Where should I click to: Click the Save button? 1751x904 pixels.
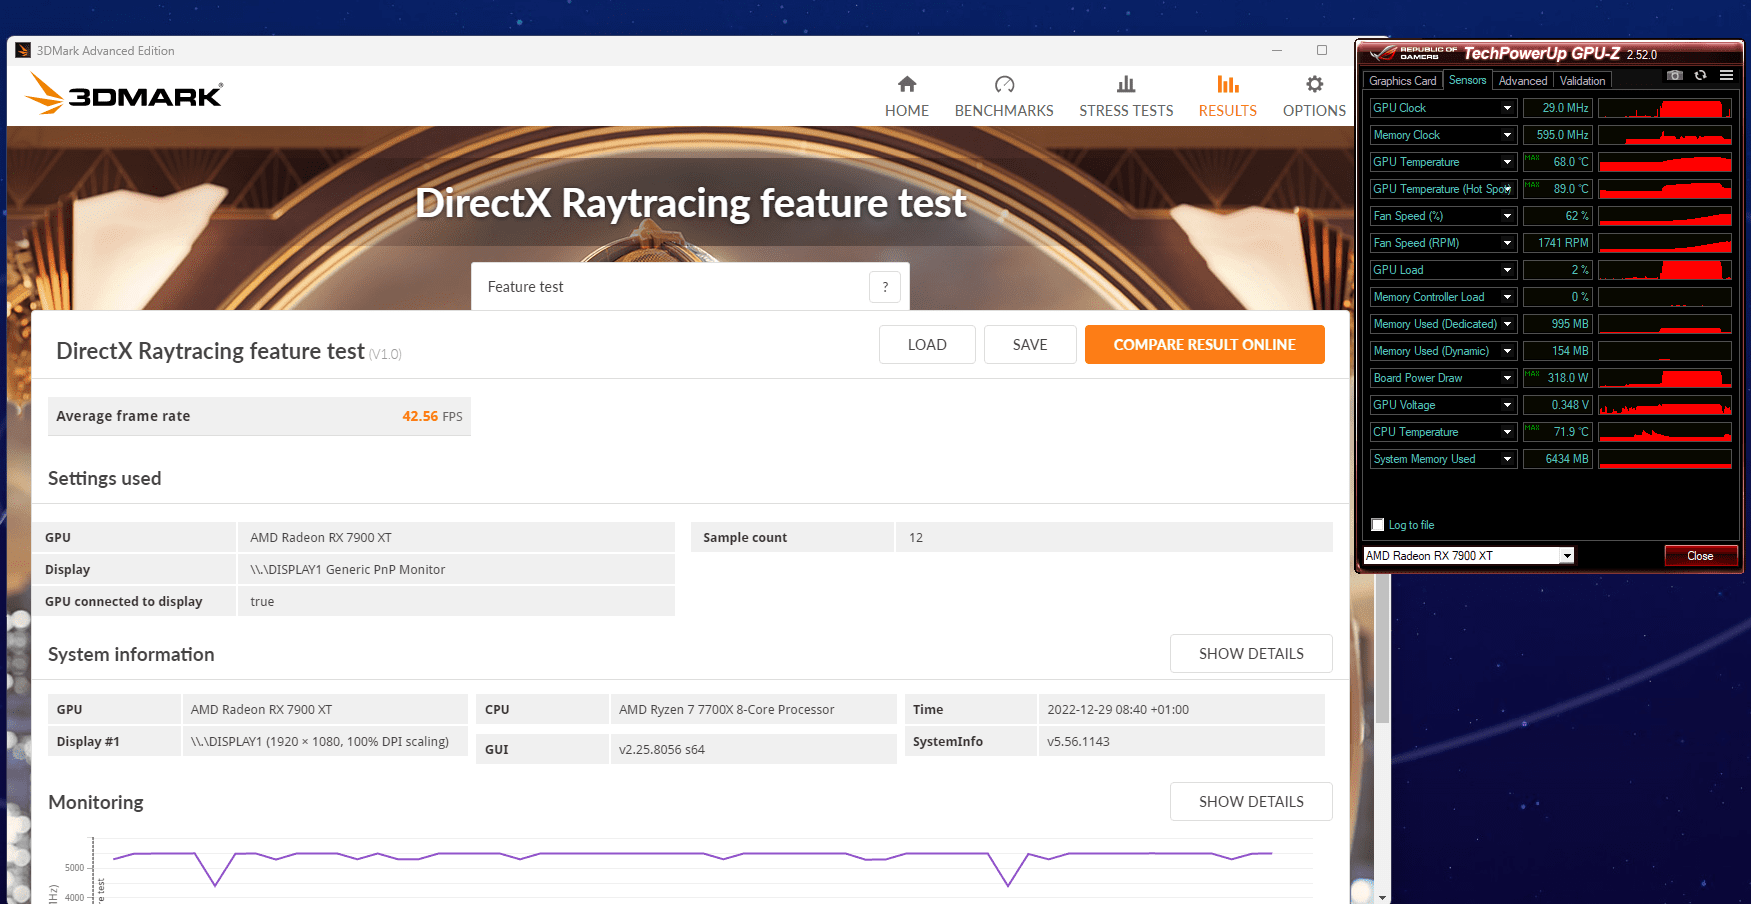click(x=1030, y=345)
